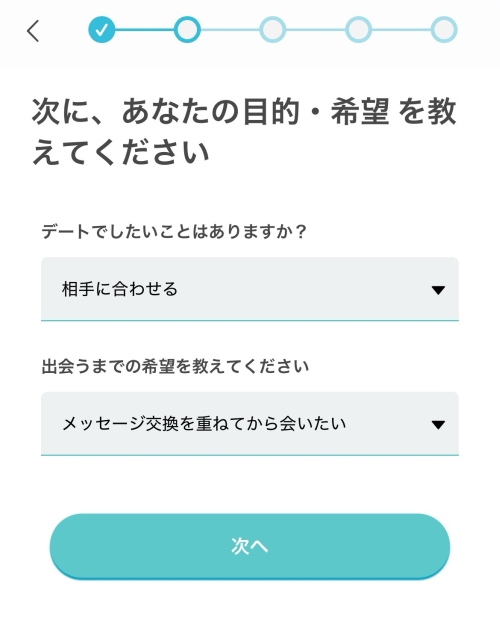Expand the date activity select field
The image size is (500, 623).
click(x=250, y=289)
